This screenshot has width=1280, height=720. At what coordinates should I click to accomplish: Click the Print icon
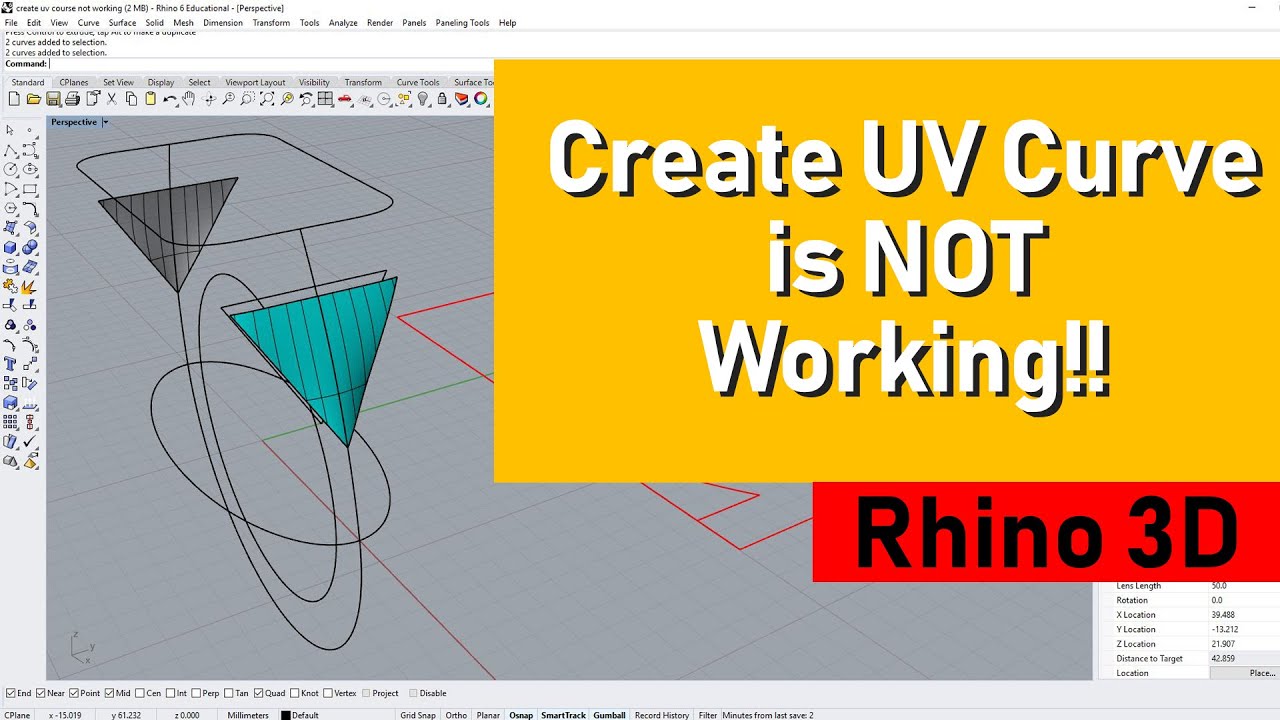pyautogui.click(x=72, y=99)
